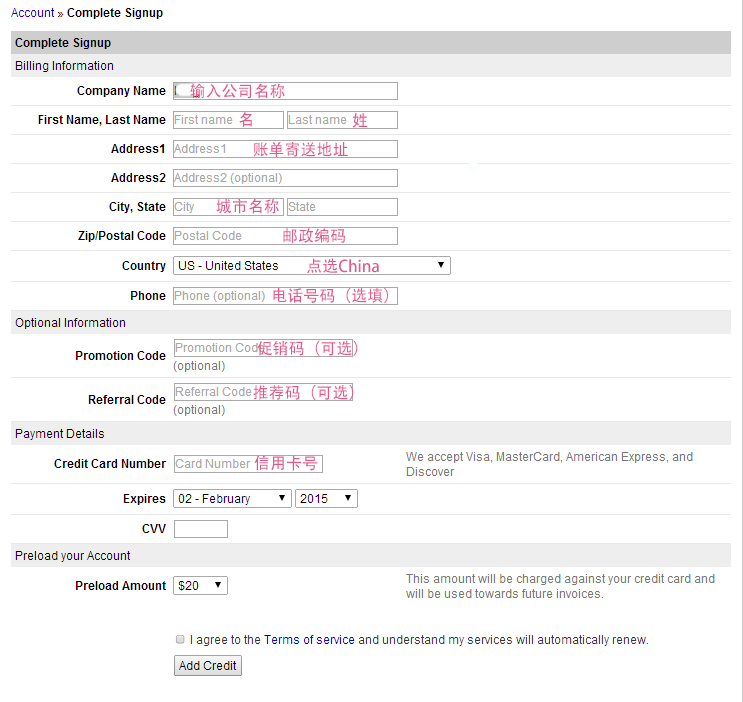
Task: Tick the agree to Terms checkbox
Action: tap(180, 639)
